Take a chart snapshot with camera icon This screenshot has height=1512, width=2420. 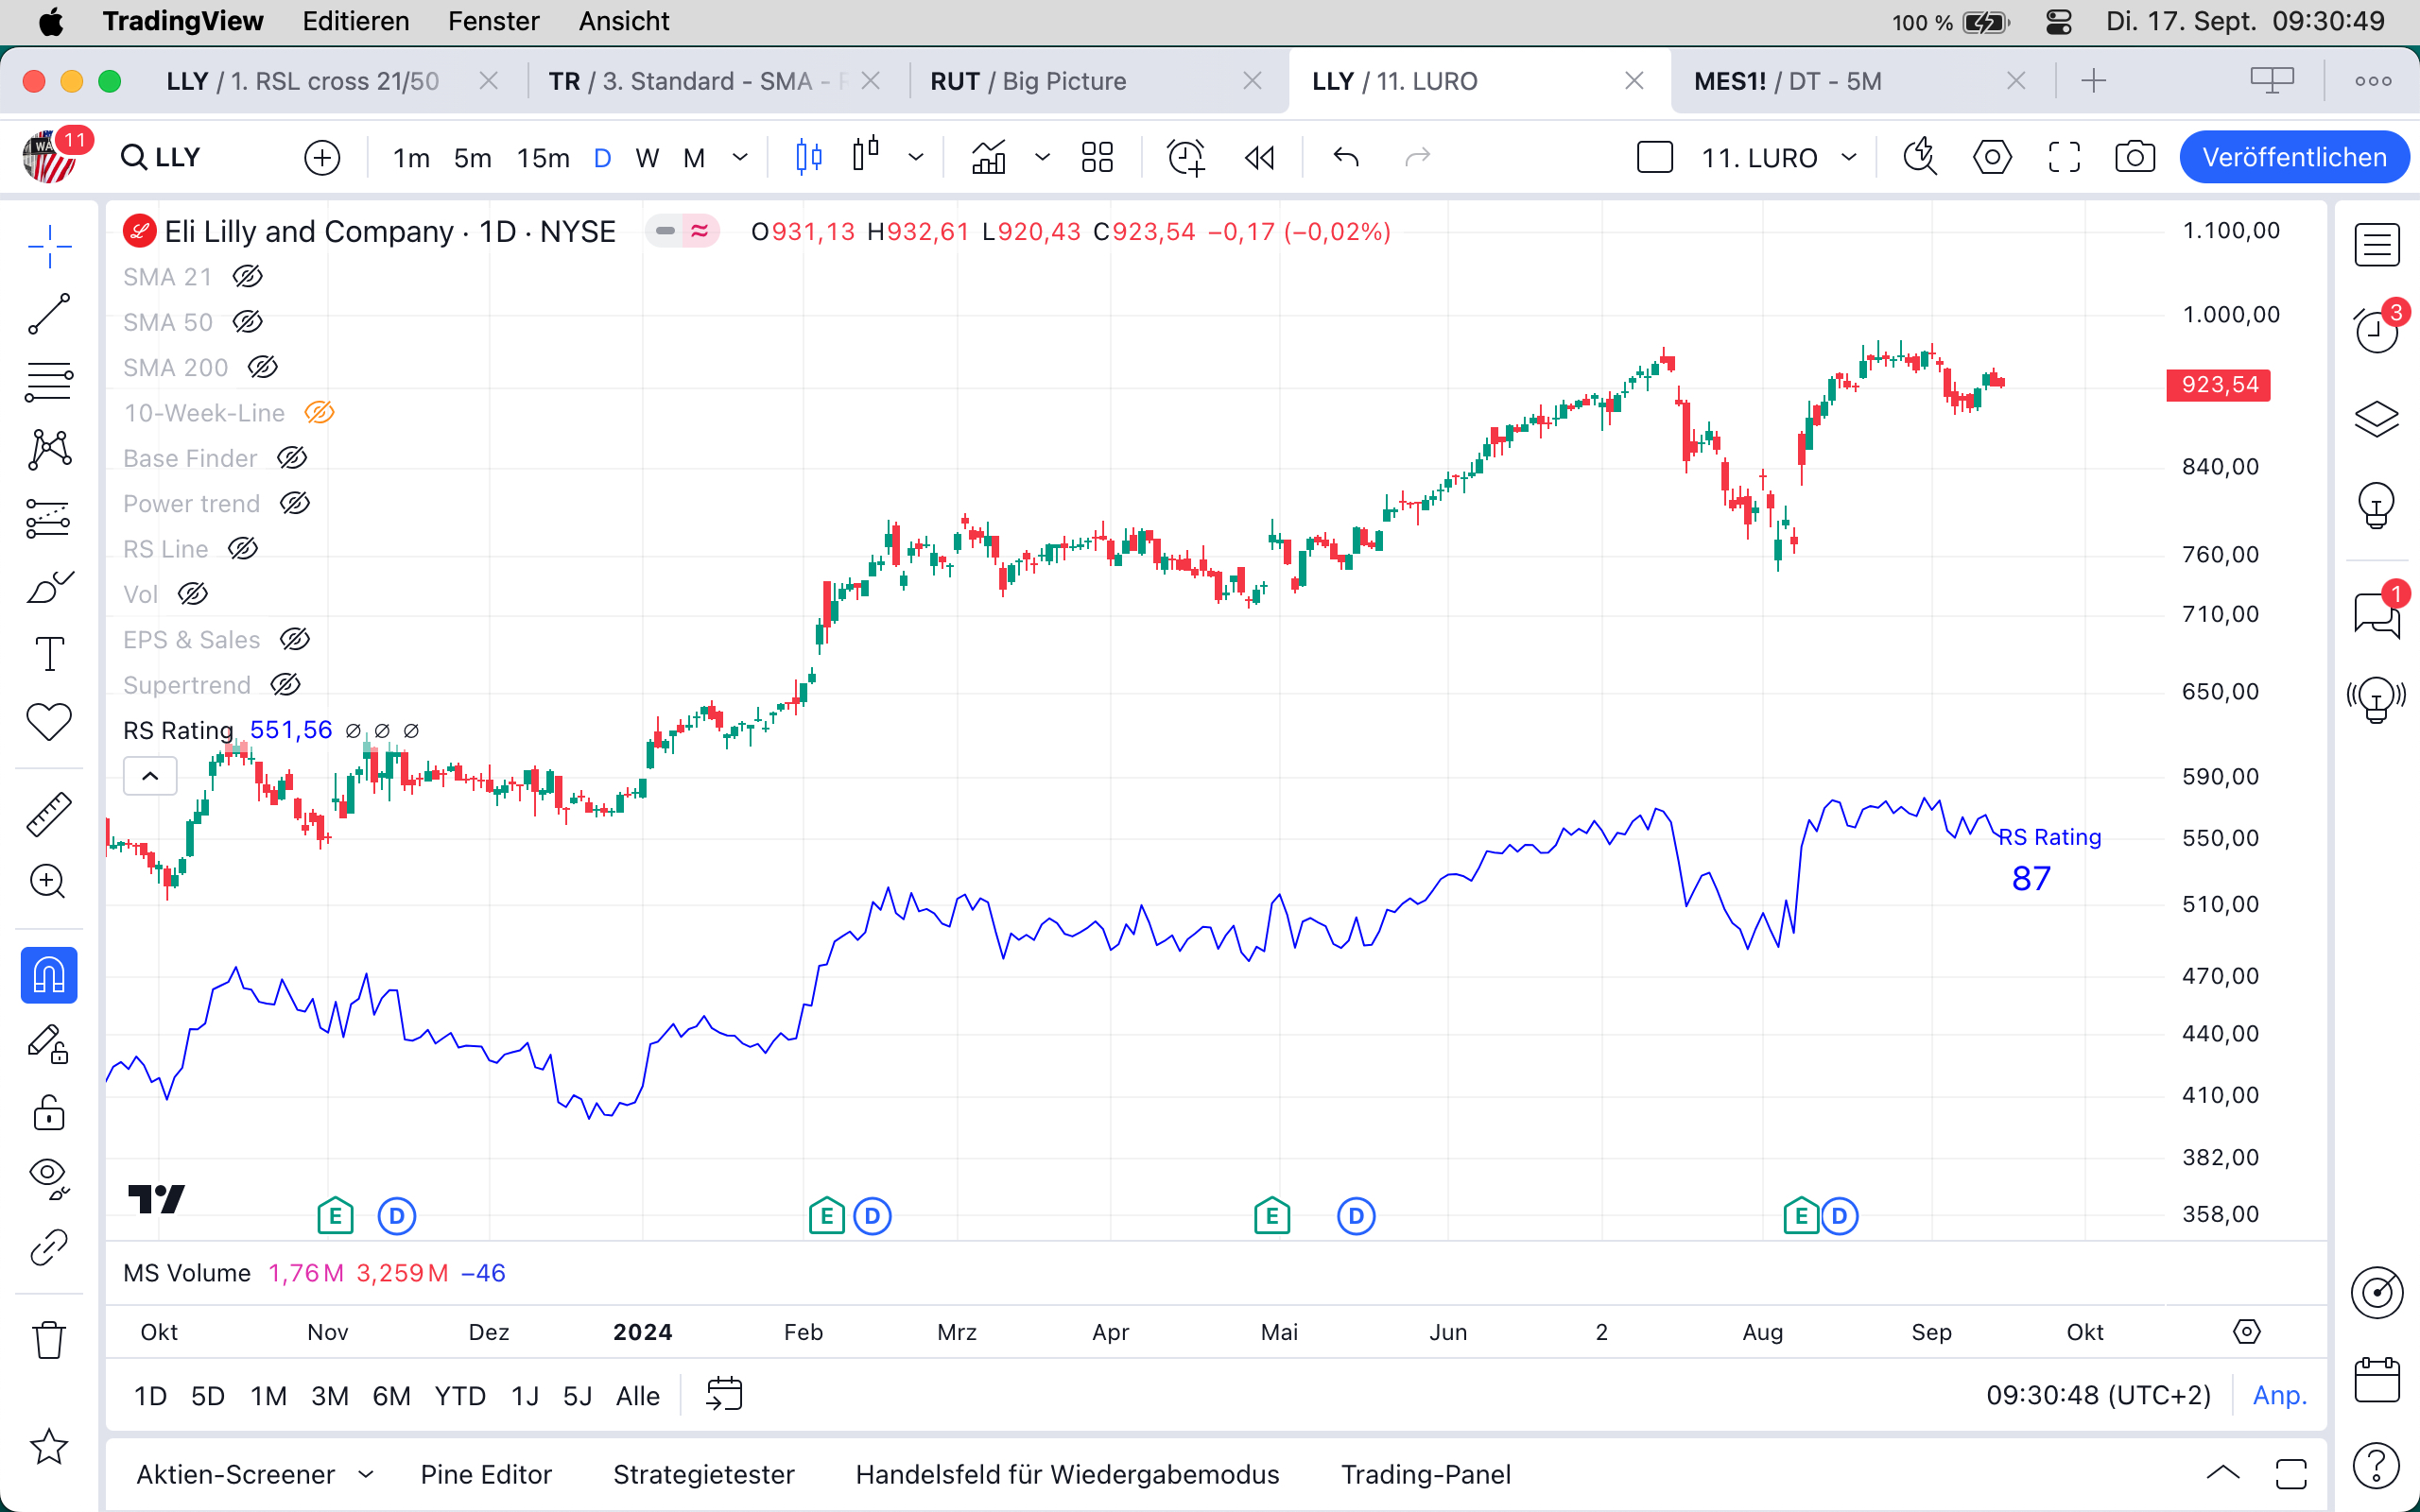point(2134,157)
